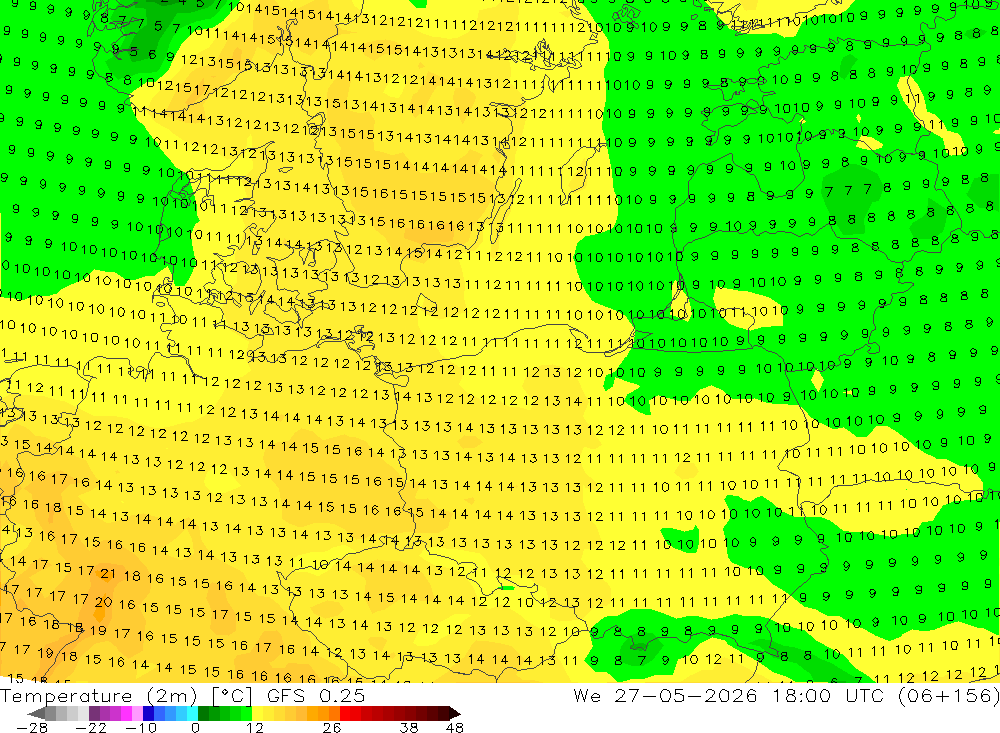
Task: Click the legend label "-22"
Action: (91, 727)
